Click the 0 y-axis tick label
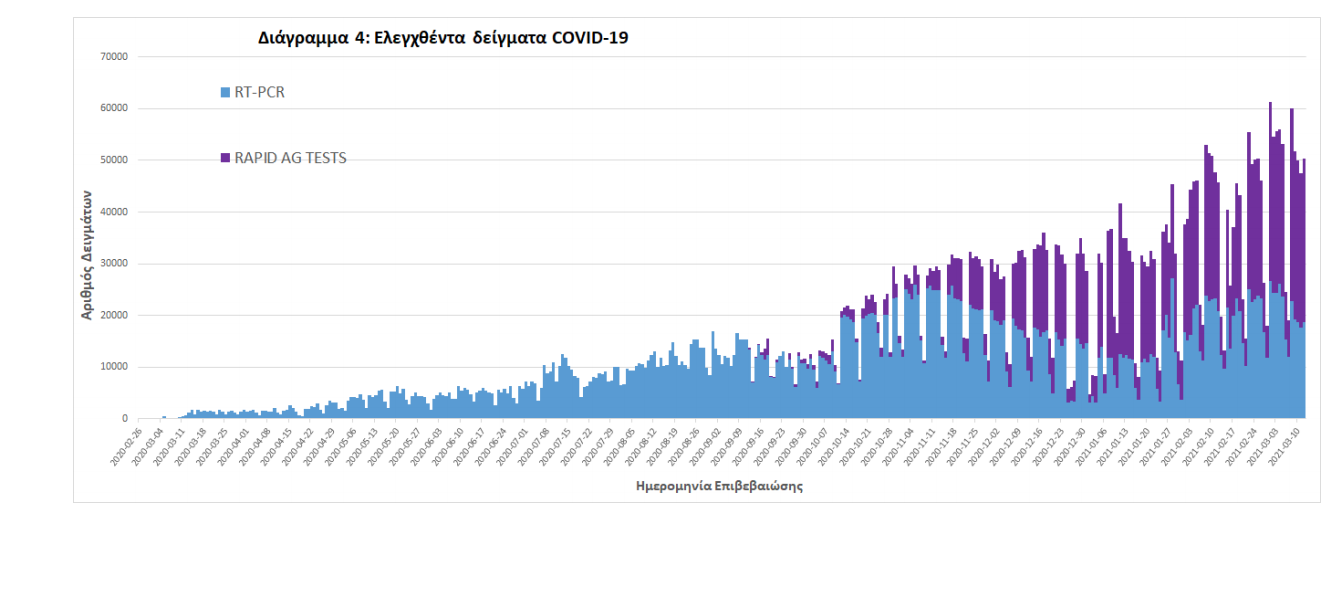Viewport: 1334px width, 596px height. tap(124, 419)
